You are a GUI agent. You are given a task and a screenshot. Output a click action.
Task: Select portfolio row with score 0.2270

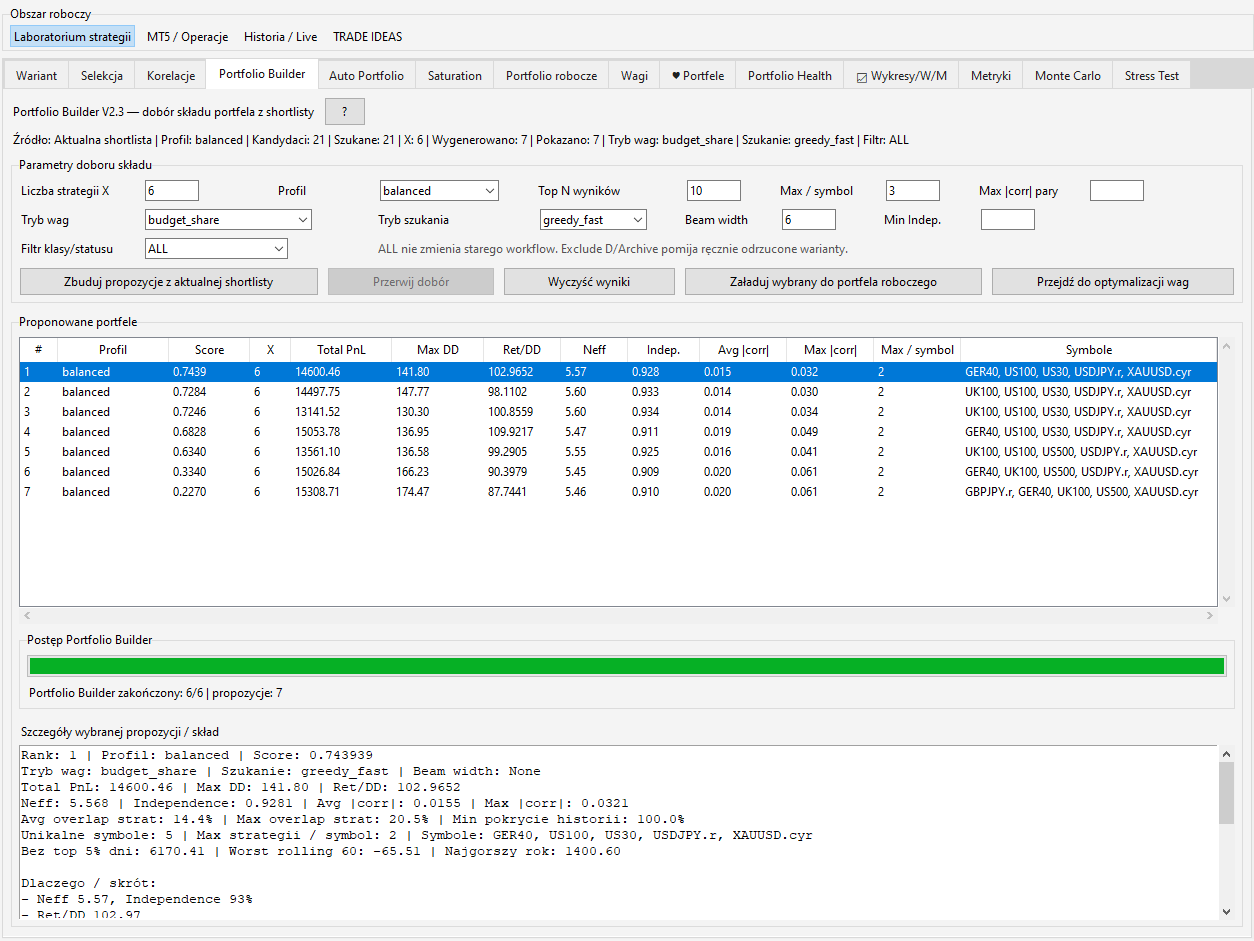pos(618,492)
